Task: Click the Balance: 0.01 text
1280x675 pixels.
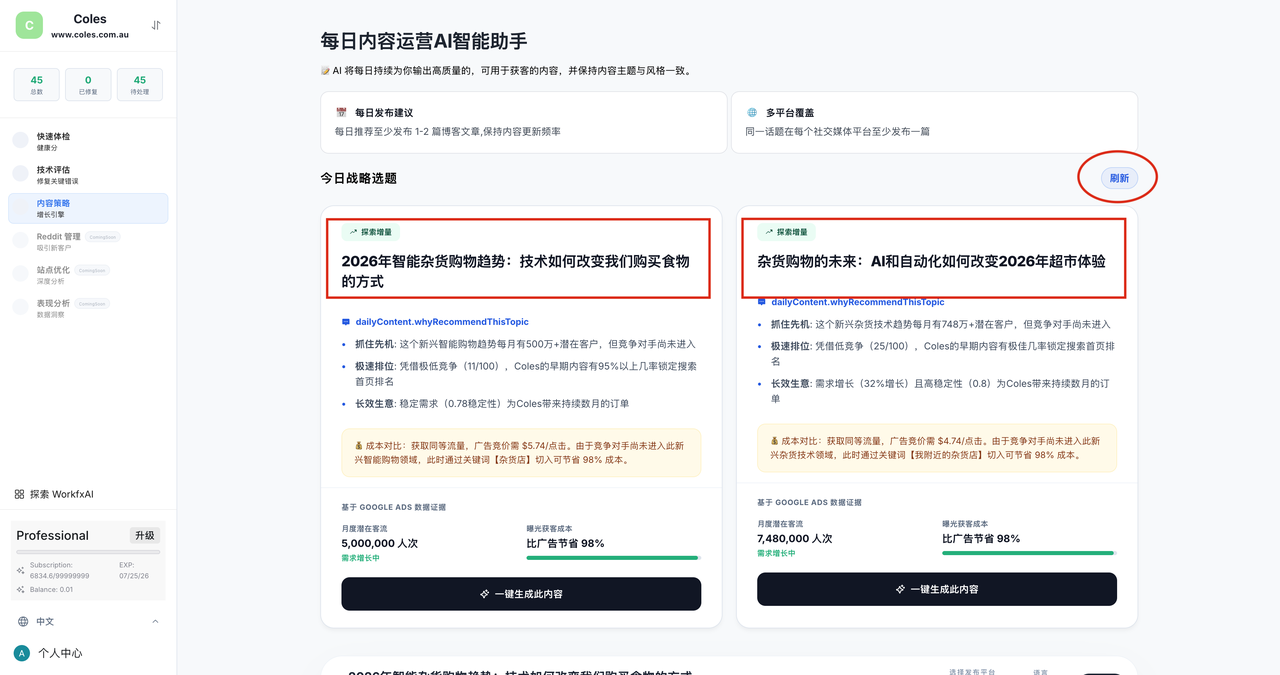Action: 52,589
